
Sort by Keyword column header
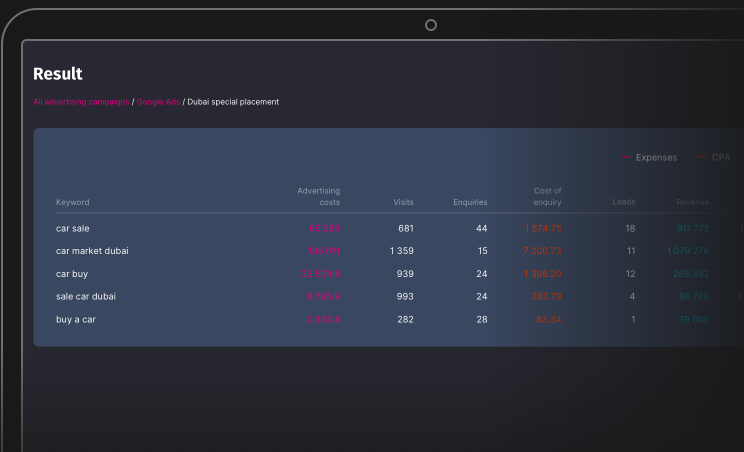73,202
